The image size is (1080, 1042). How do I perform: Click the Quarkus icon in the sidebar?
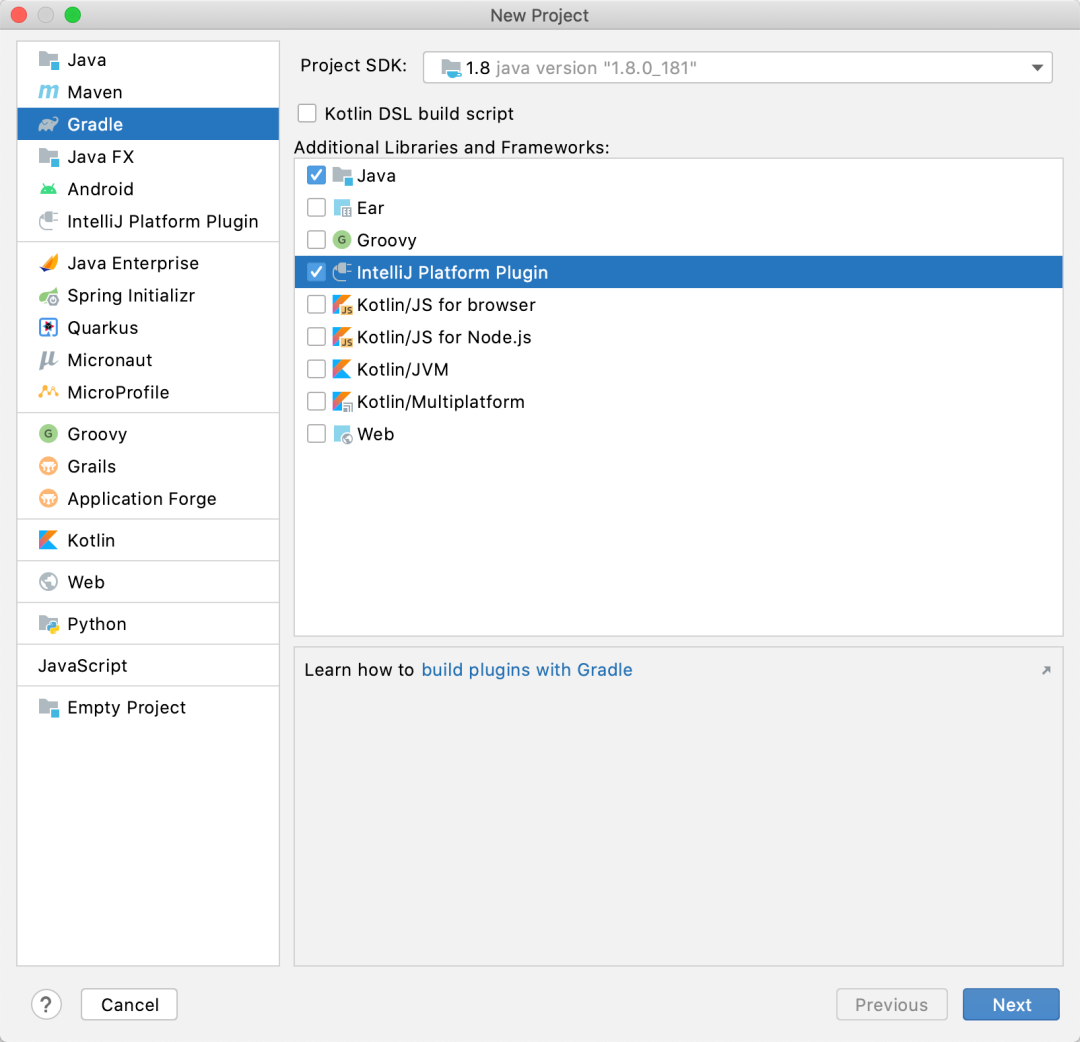[x=48, y=328]
